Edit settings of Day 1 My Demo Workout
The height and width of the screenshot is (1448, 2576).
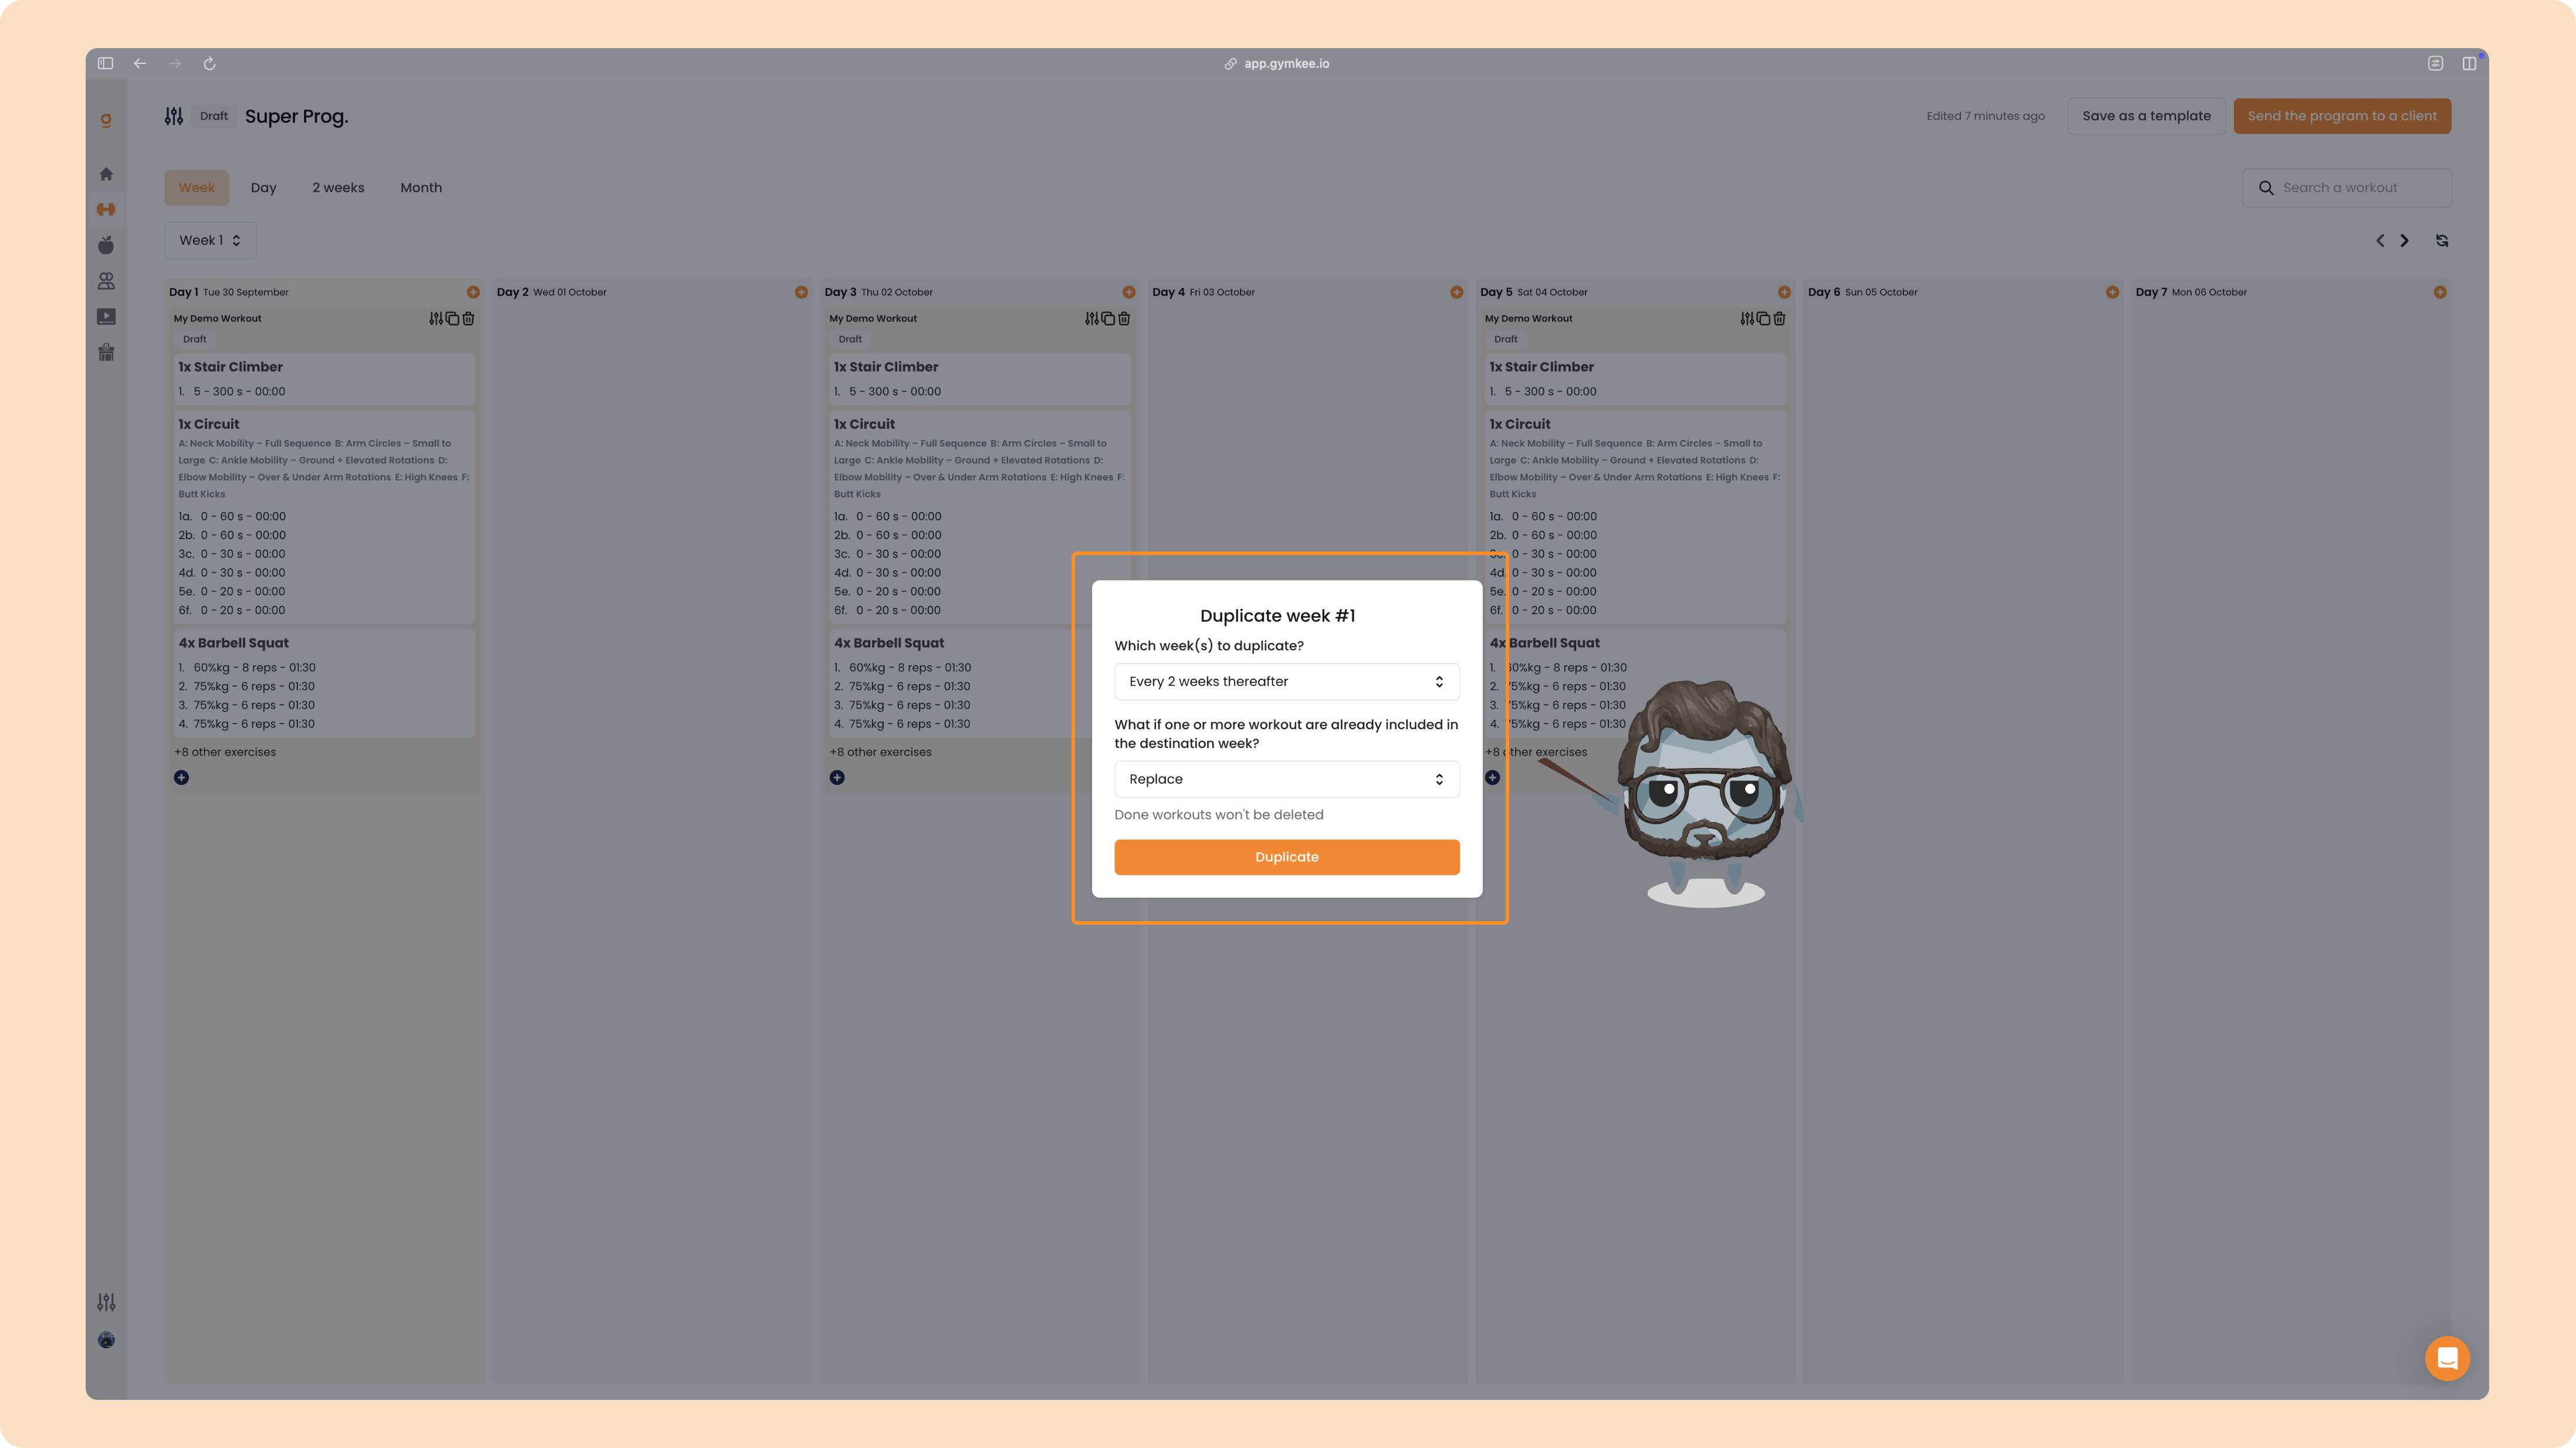436,318
